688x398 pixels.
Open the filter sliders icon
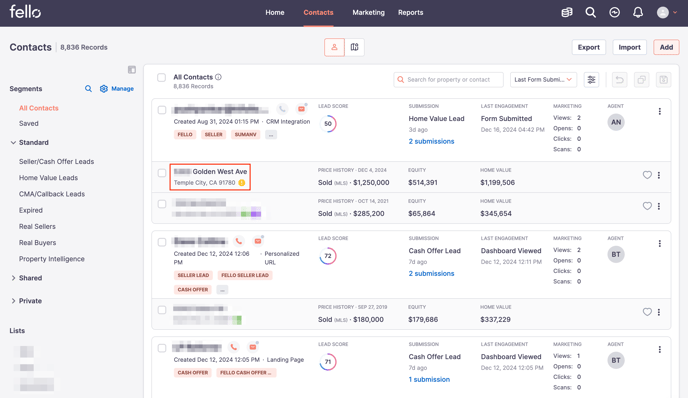[591, 79]
